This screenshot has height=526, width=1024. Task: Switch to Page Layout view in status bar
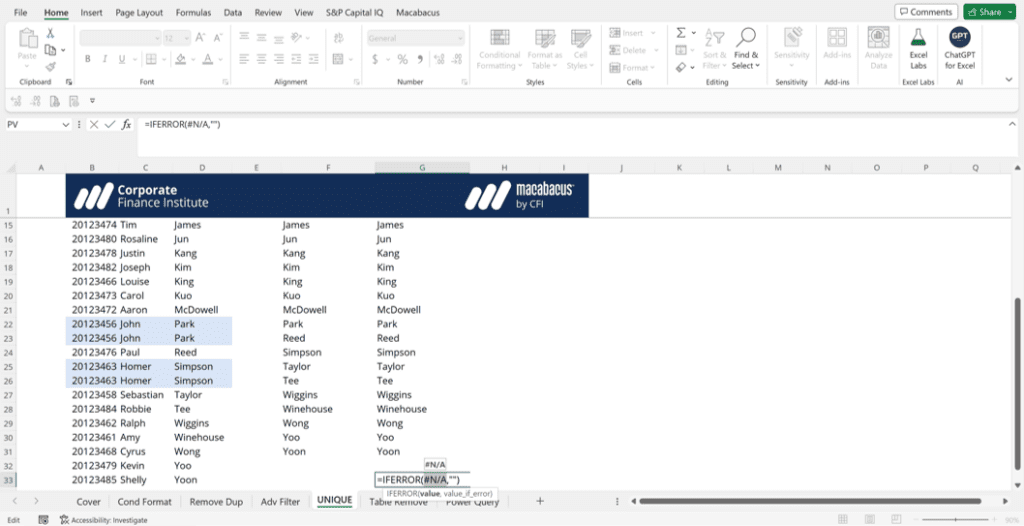click(x=882, y=519)
